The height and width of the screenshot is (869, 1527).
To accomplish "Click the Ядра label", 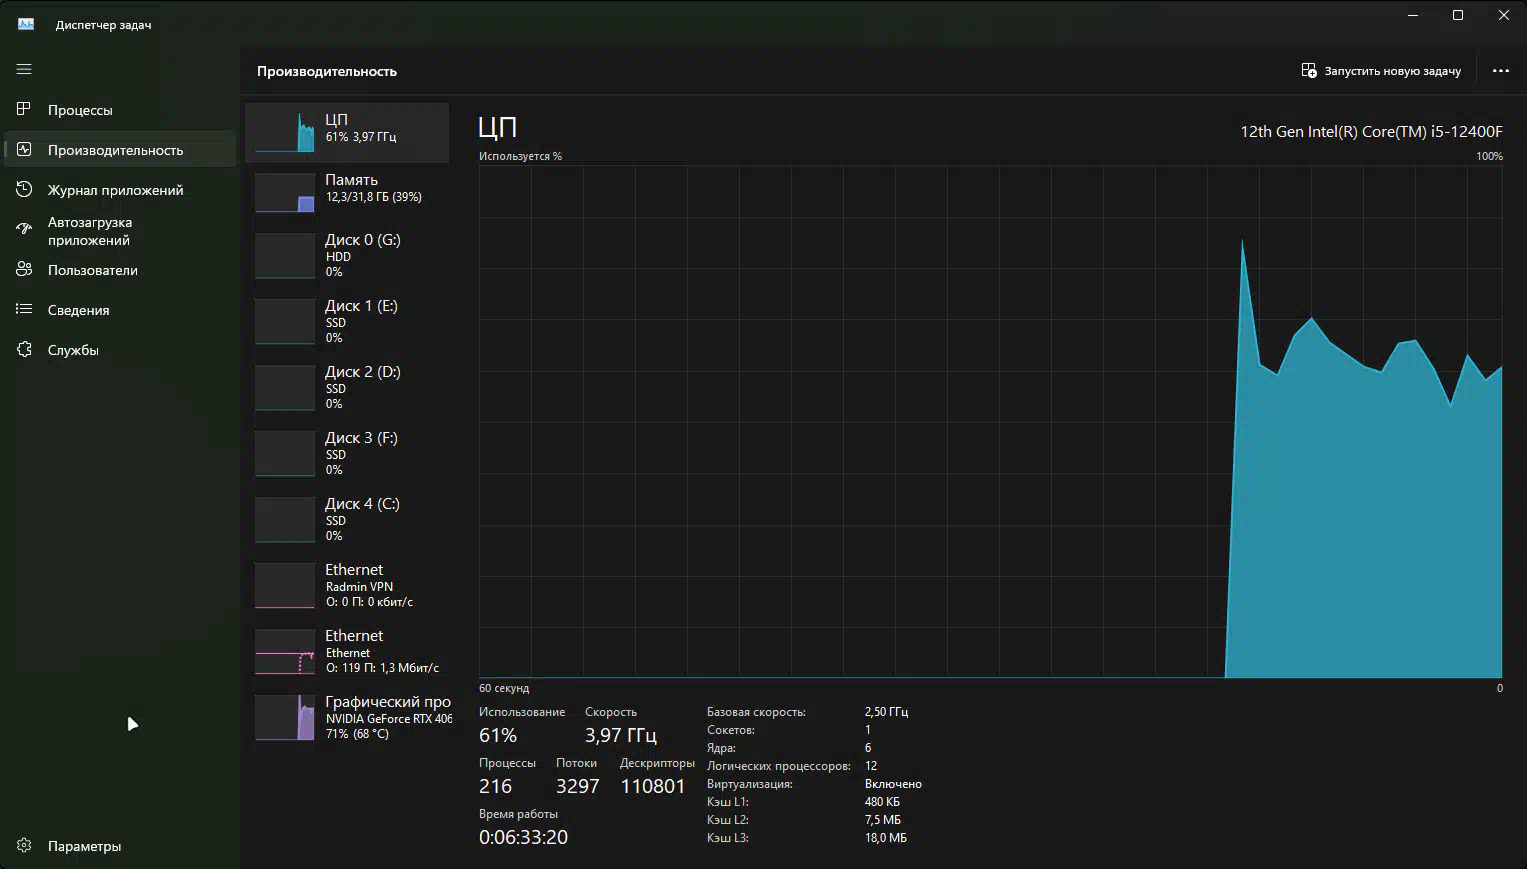I will [721, 748].
